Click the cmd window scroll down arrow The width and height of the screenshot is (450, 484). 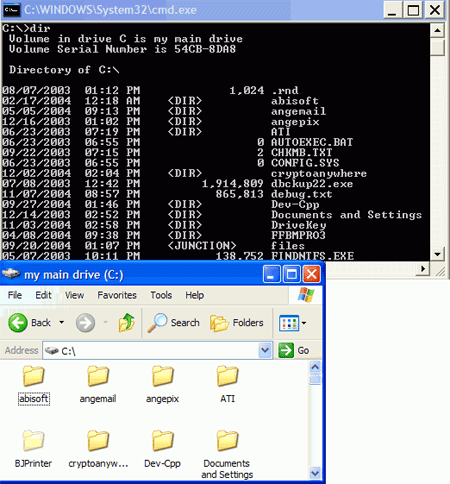click(437, 255)
